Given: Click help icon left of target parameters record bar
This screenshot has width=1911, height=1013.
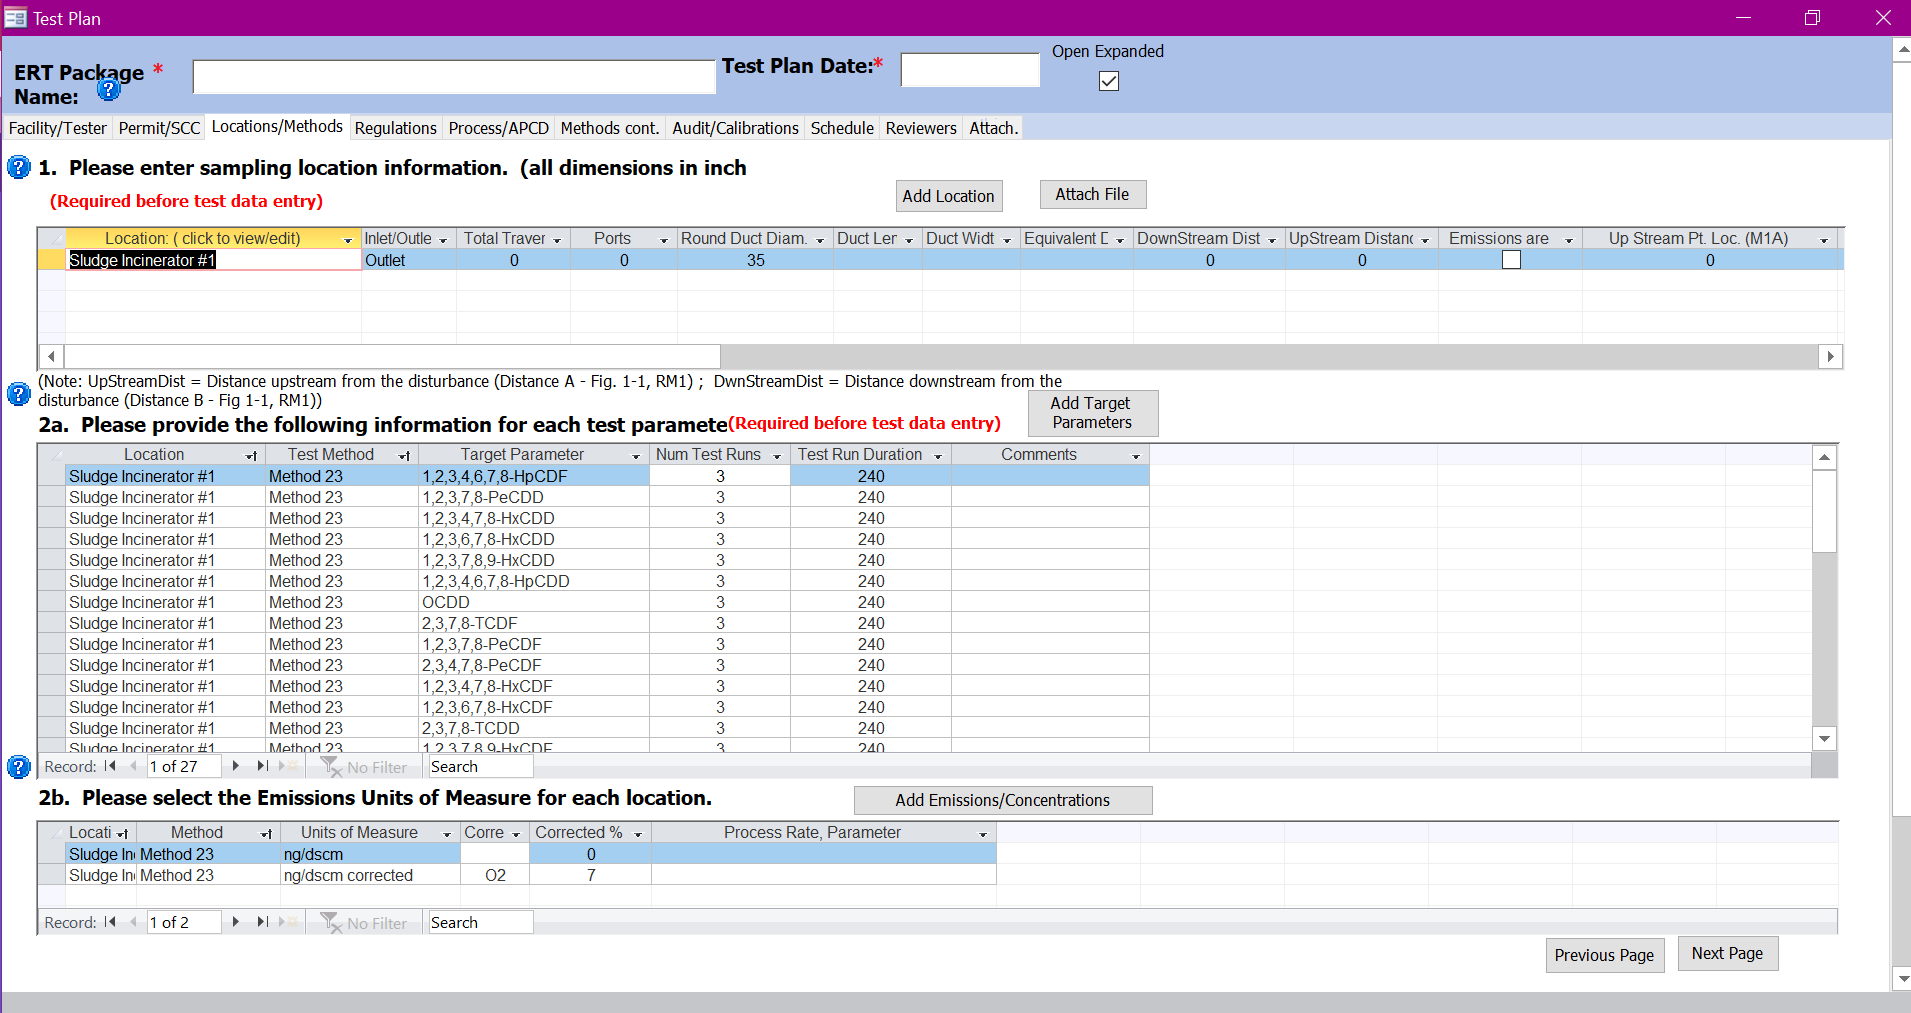Looking at the screenshot, I should (19, 767).
